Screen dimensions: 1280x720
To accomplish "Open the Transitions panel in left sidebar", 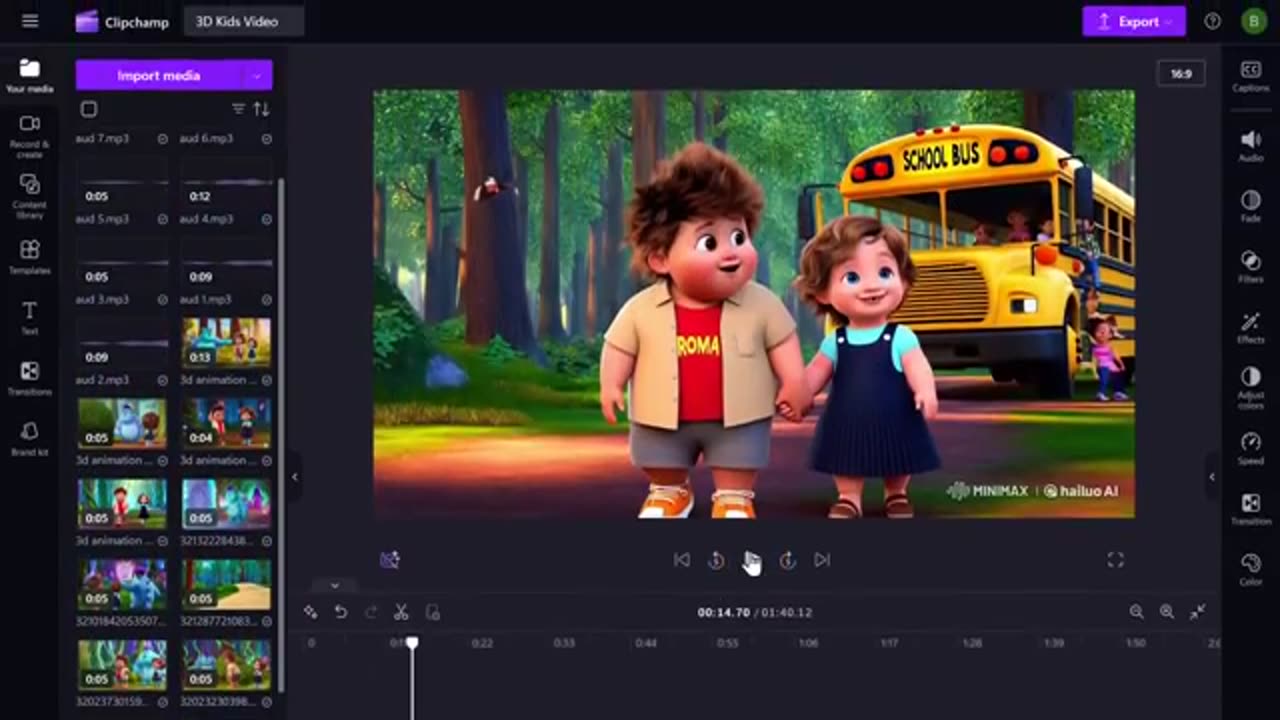I will click(x=29, y=378).
